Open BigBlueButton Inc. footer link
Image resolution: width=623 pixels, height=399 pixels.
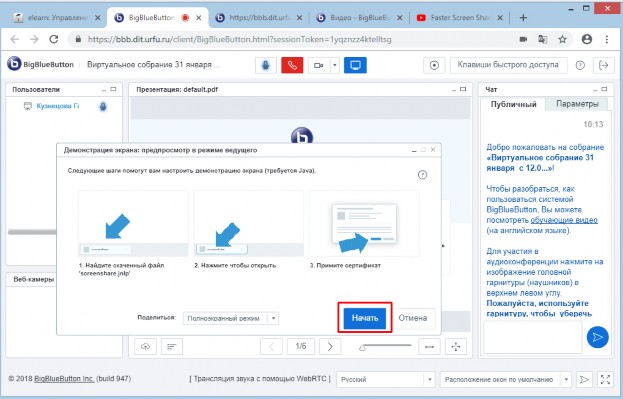tap(64, 379)
